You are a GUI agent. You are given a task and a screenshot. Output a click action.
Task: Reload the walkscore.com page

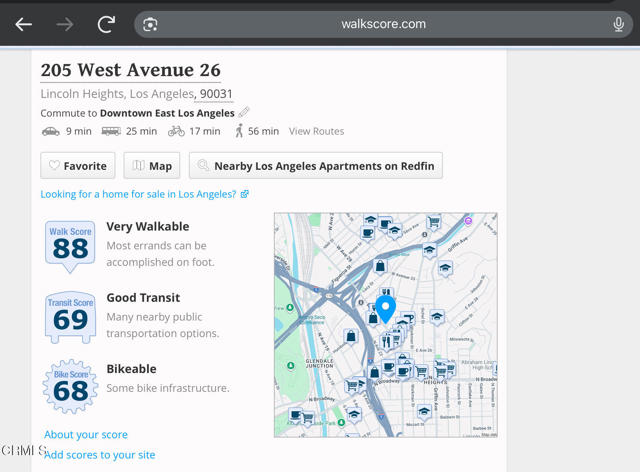106,24
